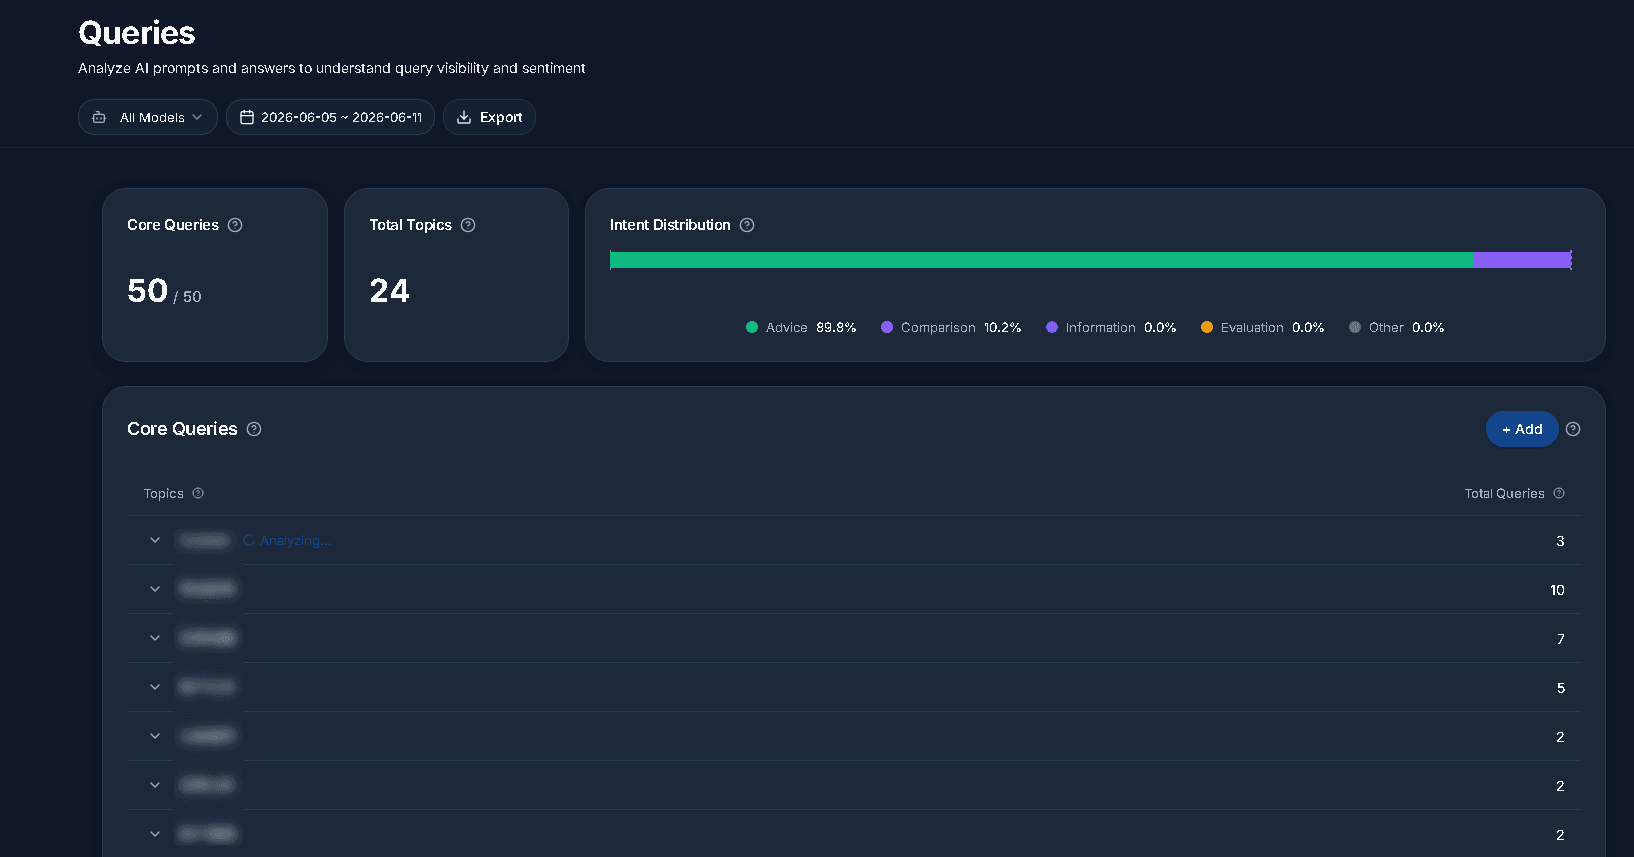This screenshot has height=857, width=1634.
Task: Click the purple Comparison segment of intent bar
Action: [1522, 260]
